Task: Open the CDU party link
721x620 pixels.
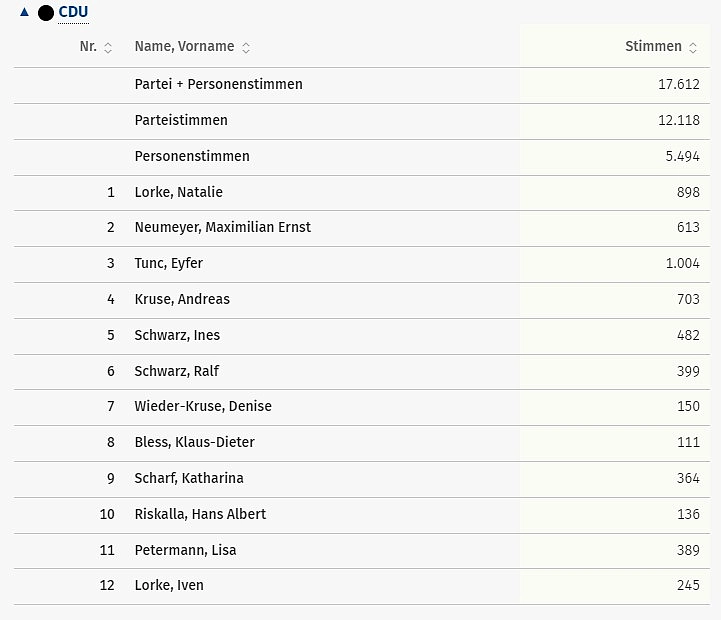Action: pyautogui.click(x=74, y=12)
